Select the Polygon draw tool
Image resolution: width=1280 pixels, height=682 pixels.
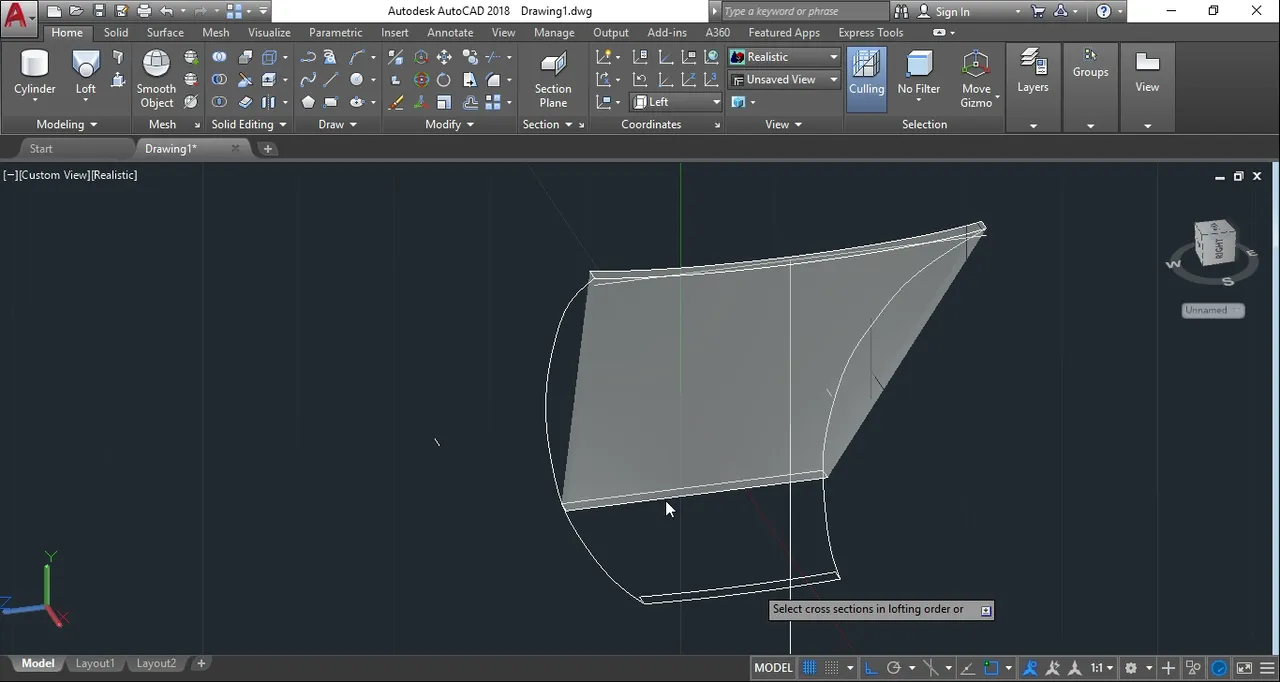308,102
